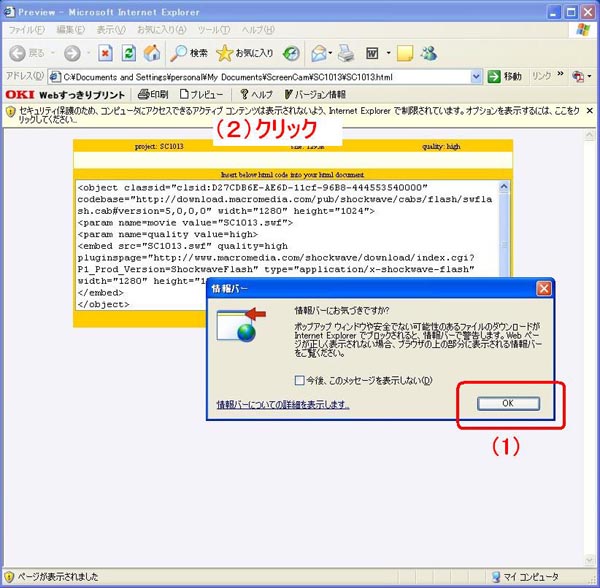Click OKI print (印刷) button
The height and width of the screenshot is (588, 600).
pos(153,94)
